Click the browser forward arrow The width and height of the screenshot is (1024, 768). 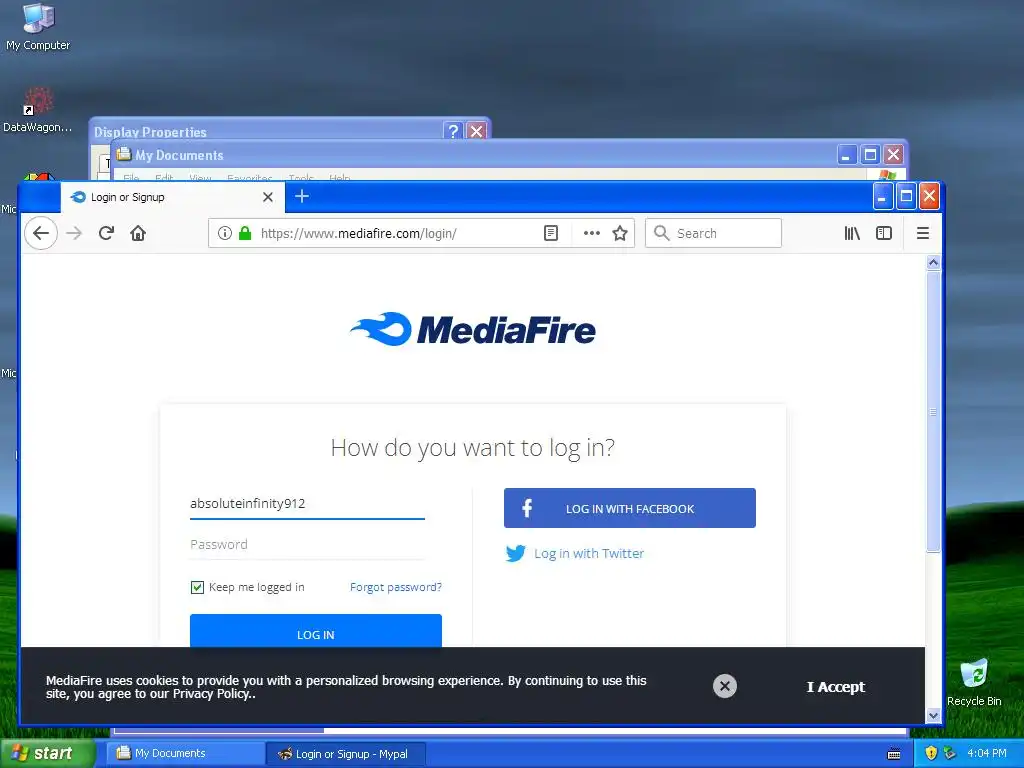click(74, 233)
